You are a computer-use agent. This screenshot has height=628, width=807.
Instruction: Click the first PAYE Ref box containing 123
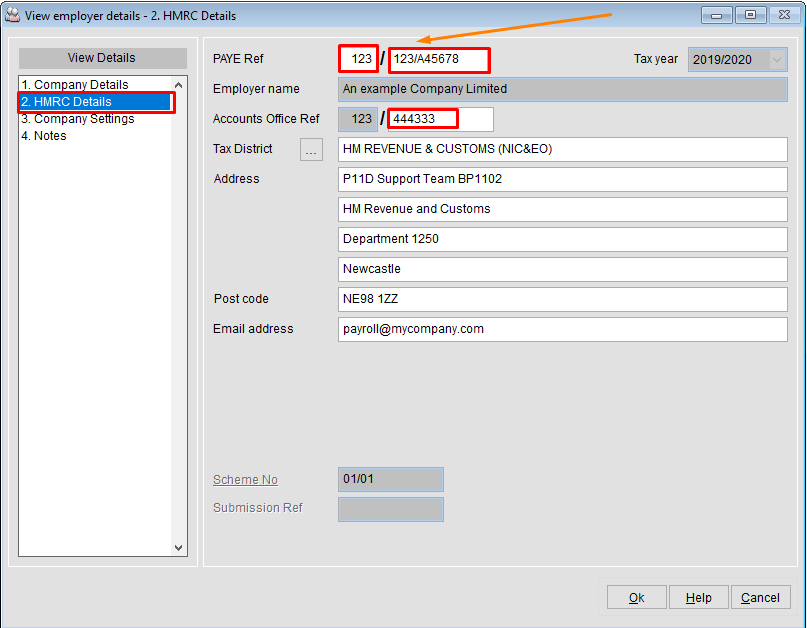tap(358, 59)
